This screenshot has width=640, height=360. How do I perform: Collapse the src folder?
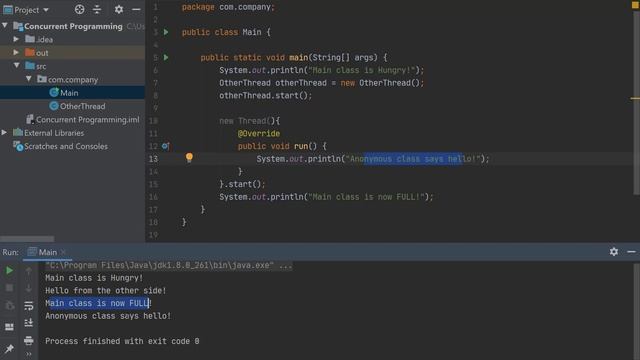(x=17, y=66)
